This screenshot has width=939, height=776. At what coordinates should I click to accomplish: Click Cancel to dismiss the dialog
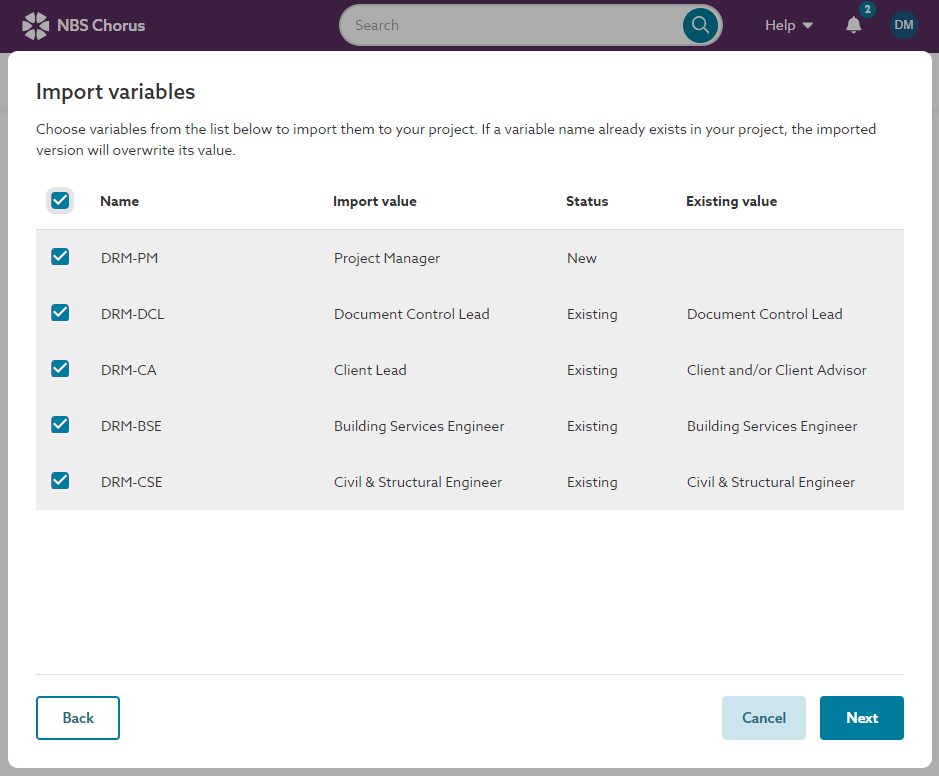pyautogui.click(x=763, y=718)
